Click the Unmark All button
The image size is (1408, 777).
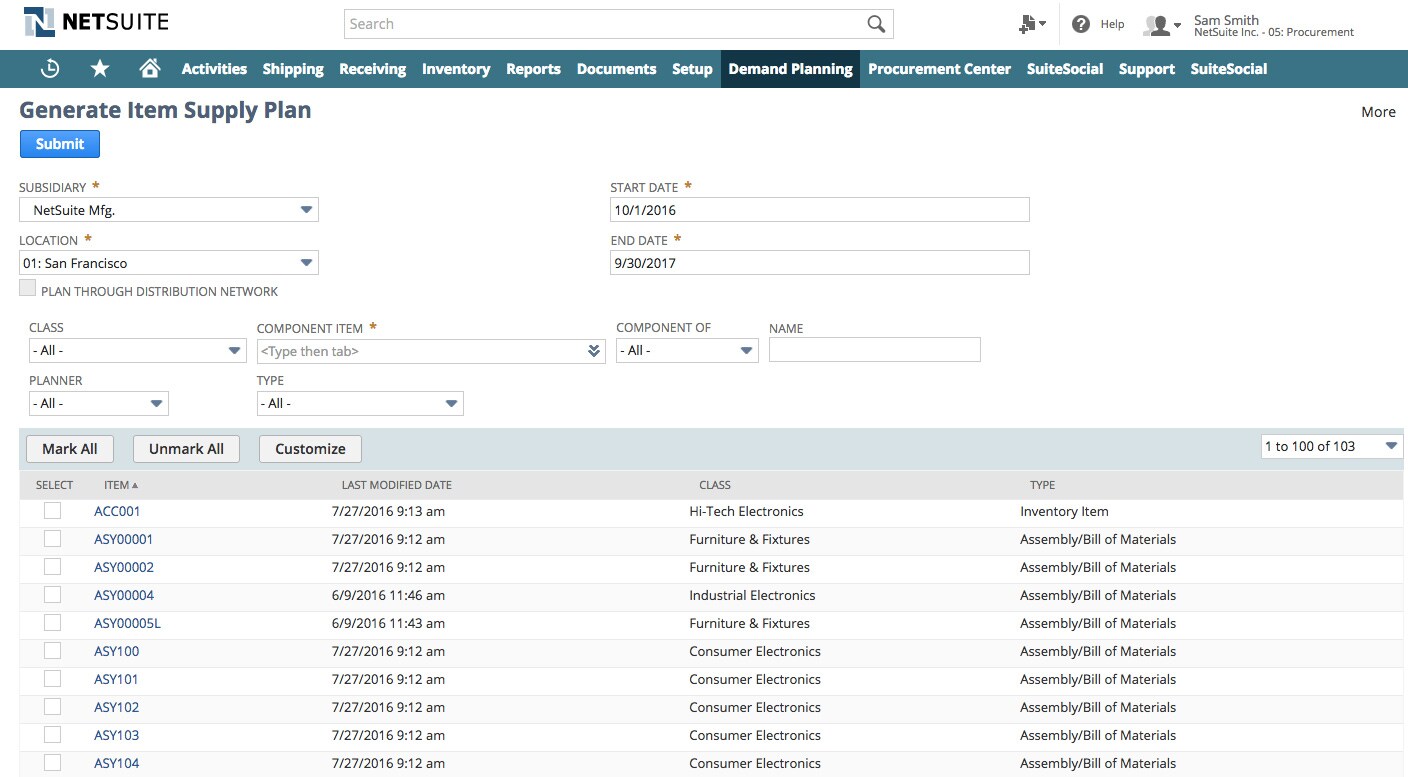186,449
